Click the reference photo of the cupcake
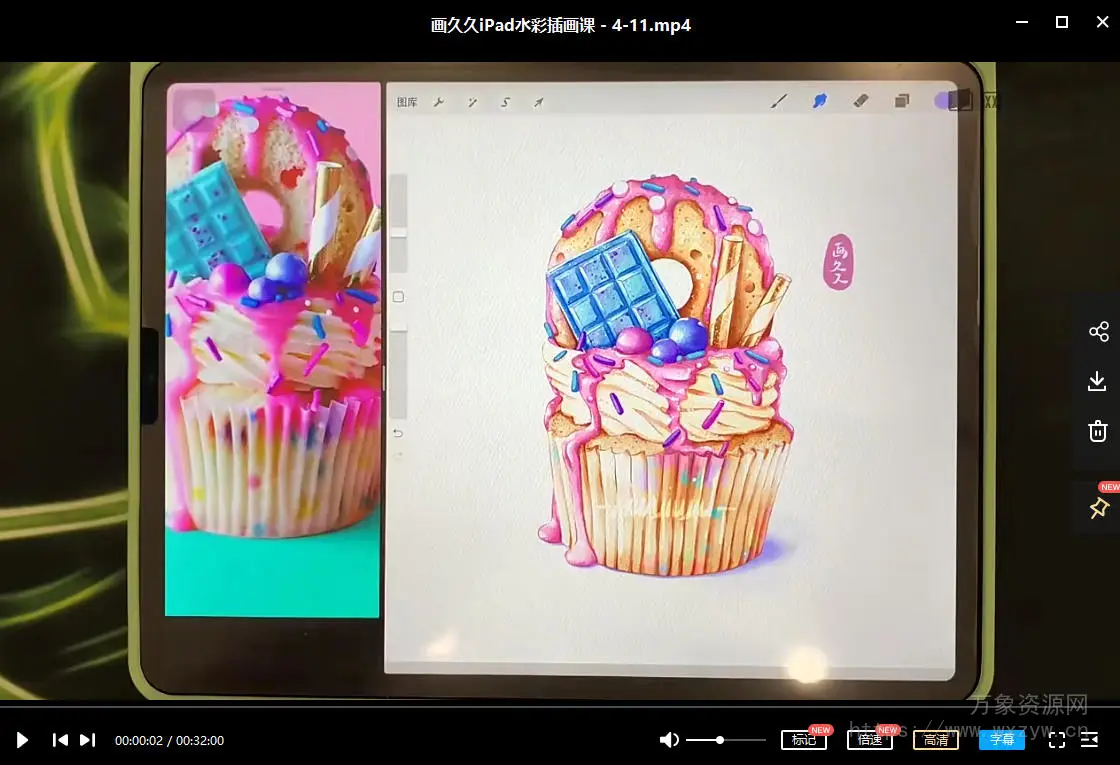 click(273, 350)
